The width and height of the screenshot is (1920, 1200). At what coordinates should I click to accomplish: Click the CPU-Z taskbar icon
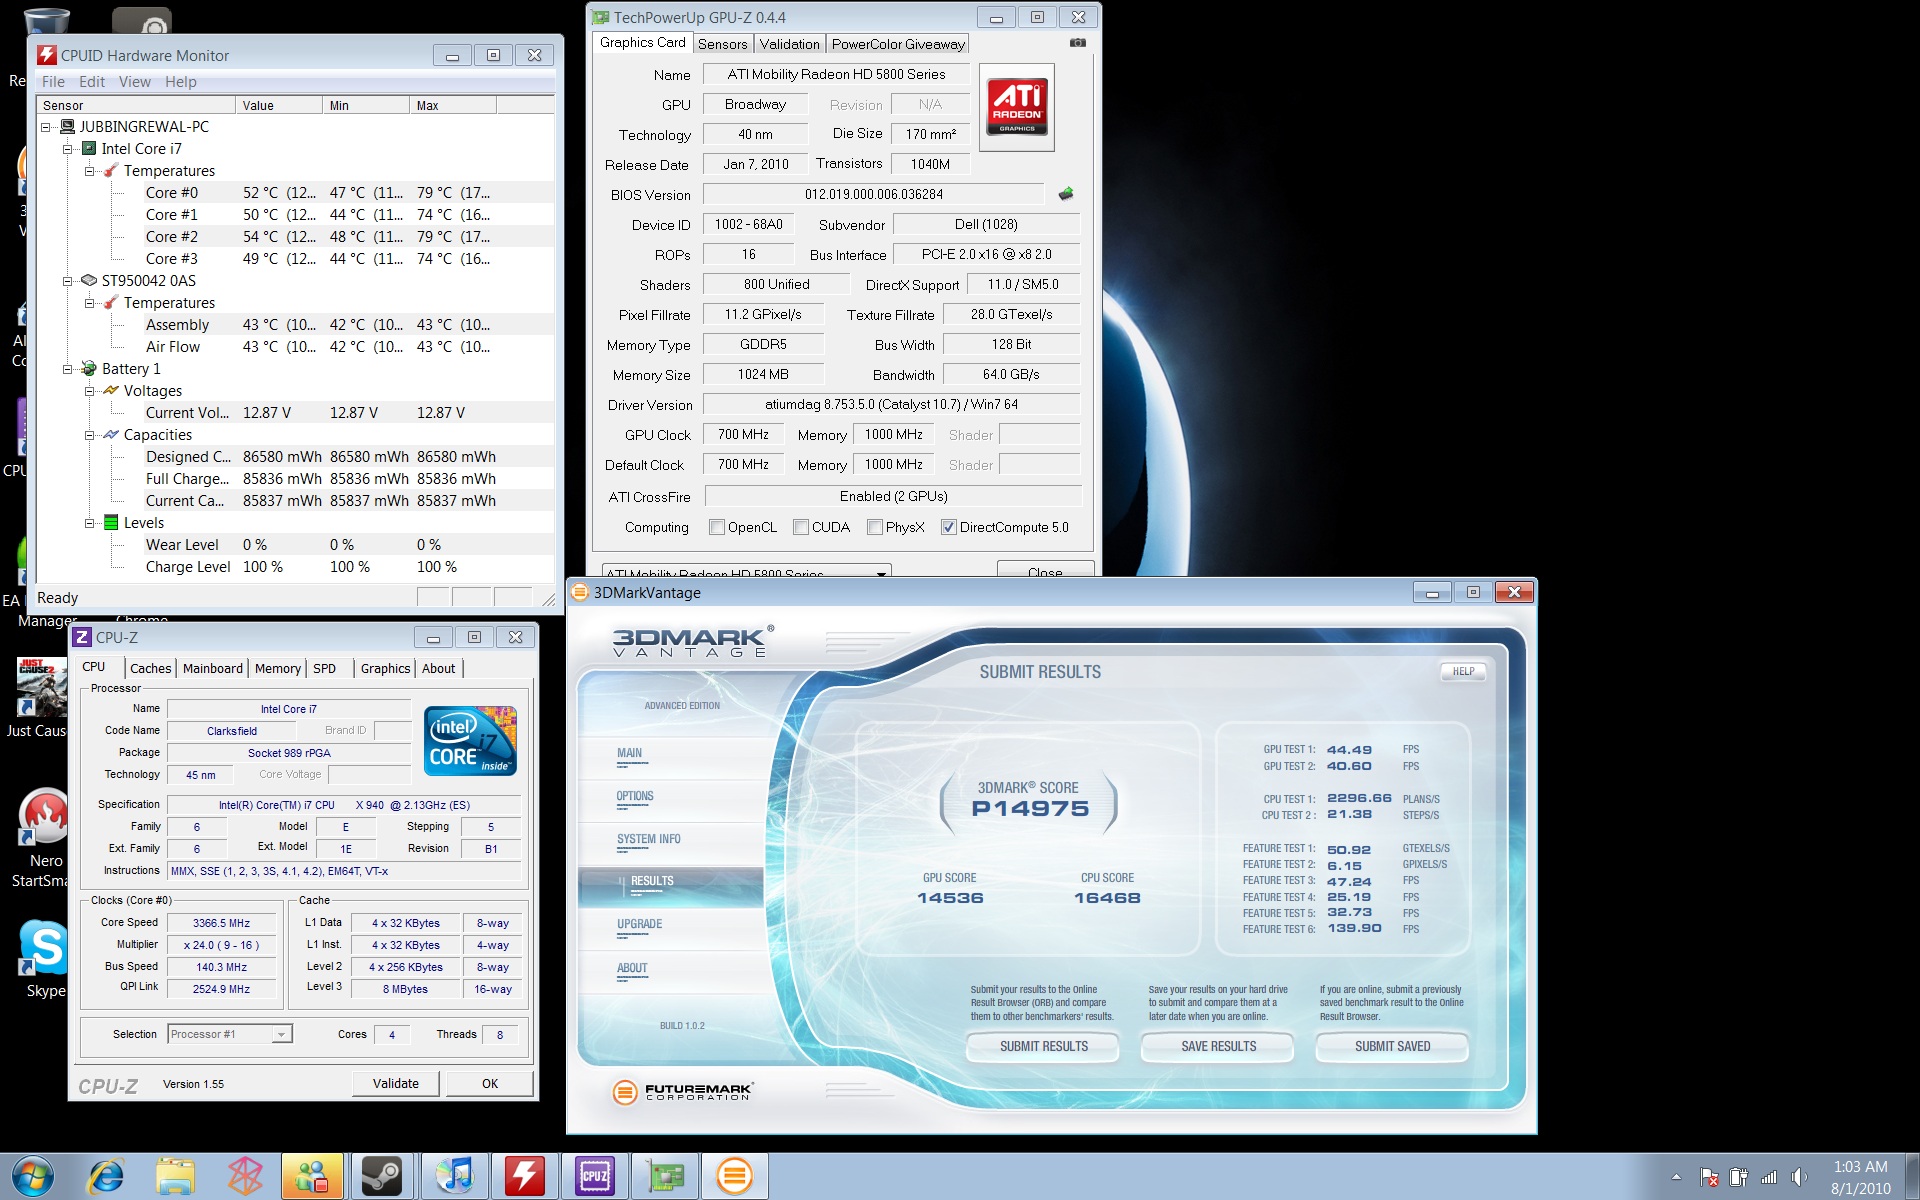pyautogui.click(x=594, y=1176)
